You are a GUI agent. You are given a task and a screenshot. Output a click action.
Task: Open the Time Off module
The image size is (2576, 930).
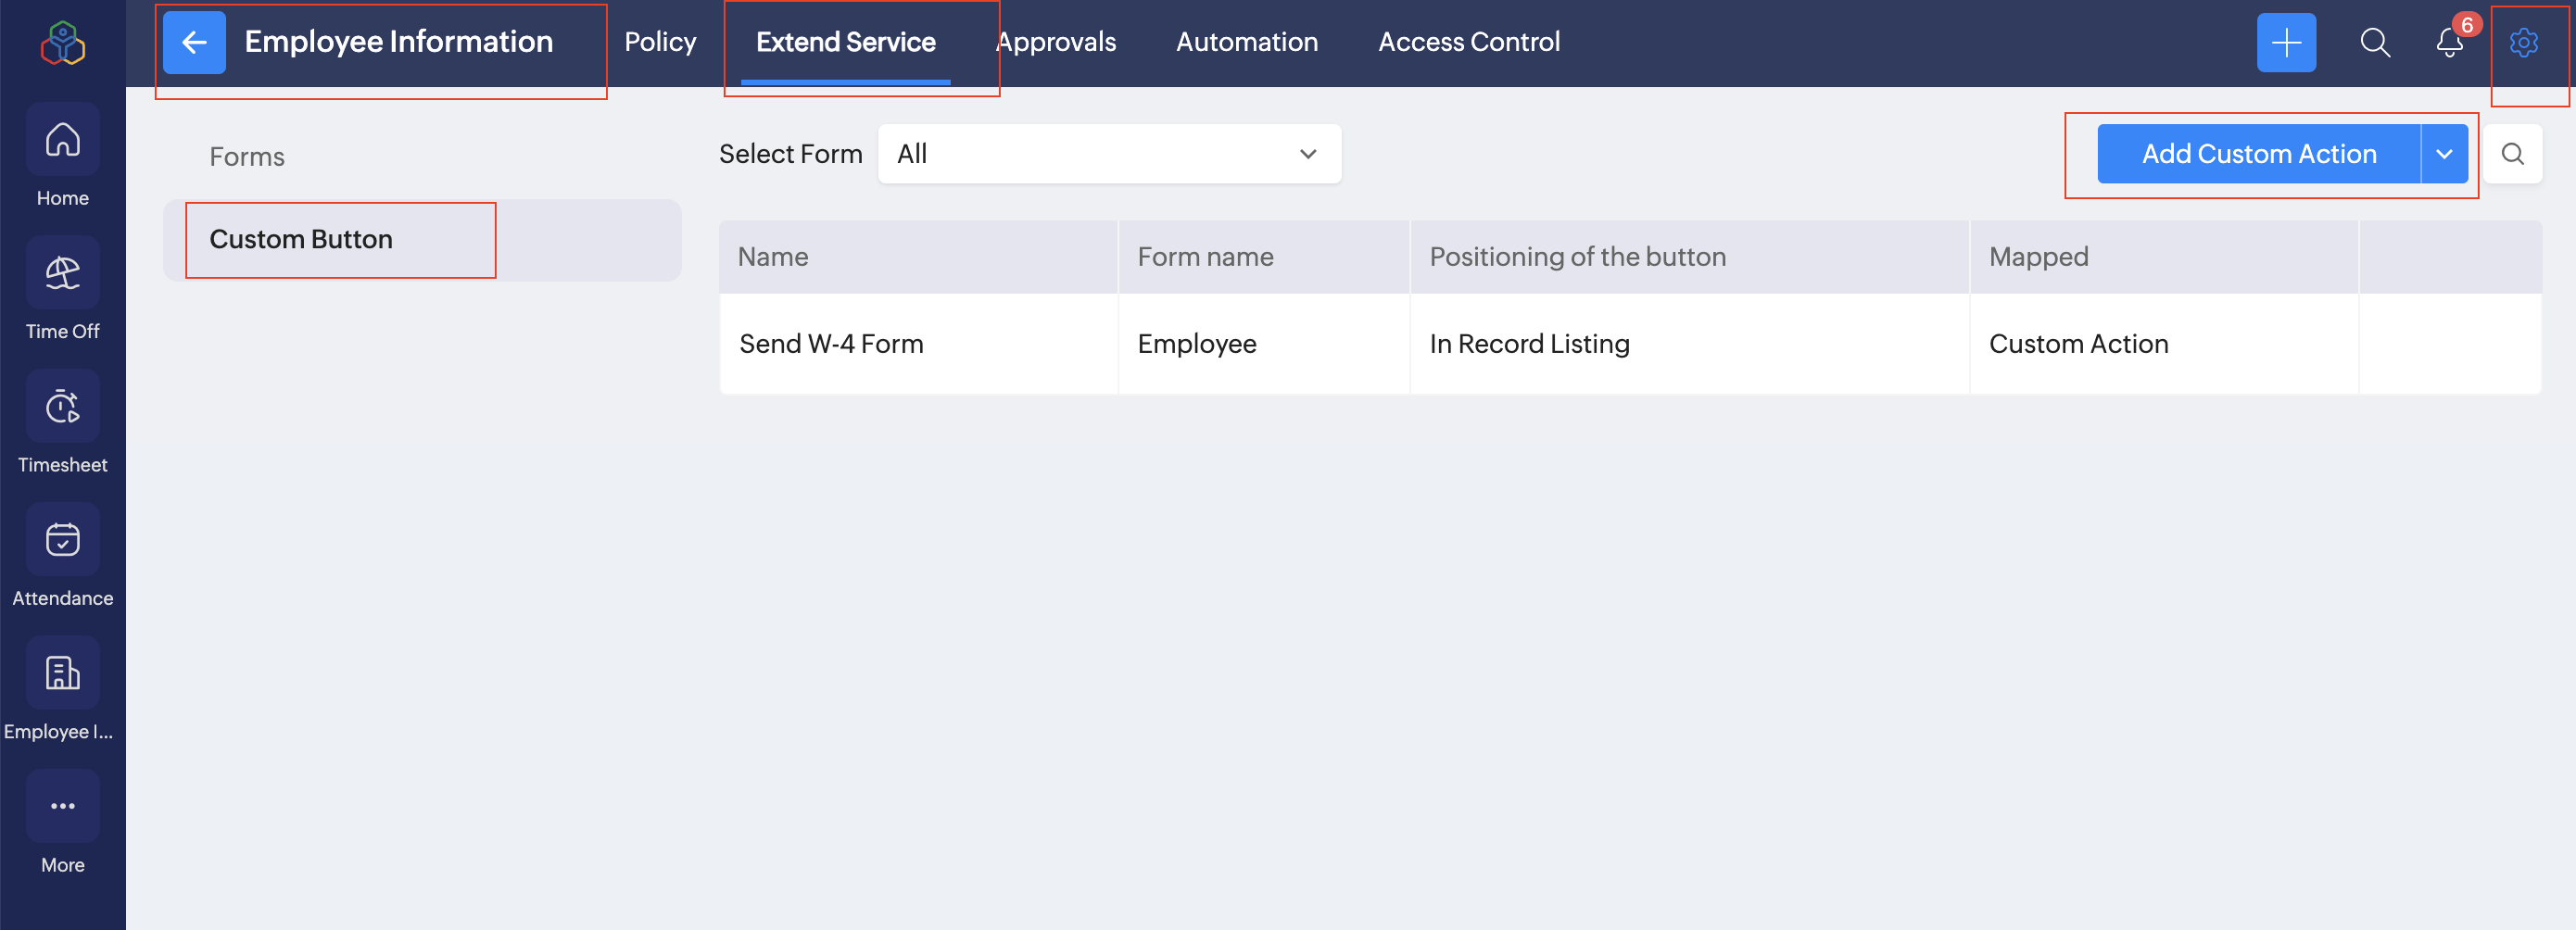pyautogui.click(x=62, y=273)
